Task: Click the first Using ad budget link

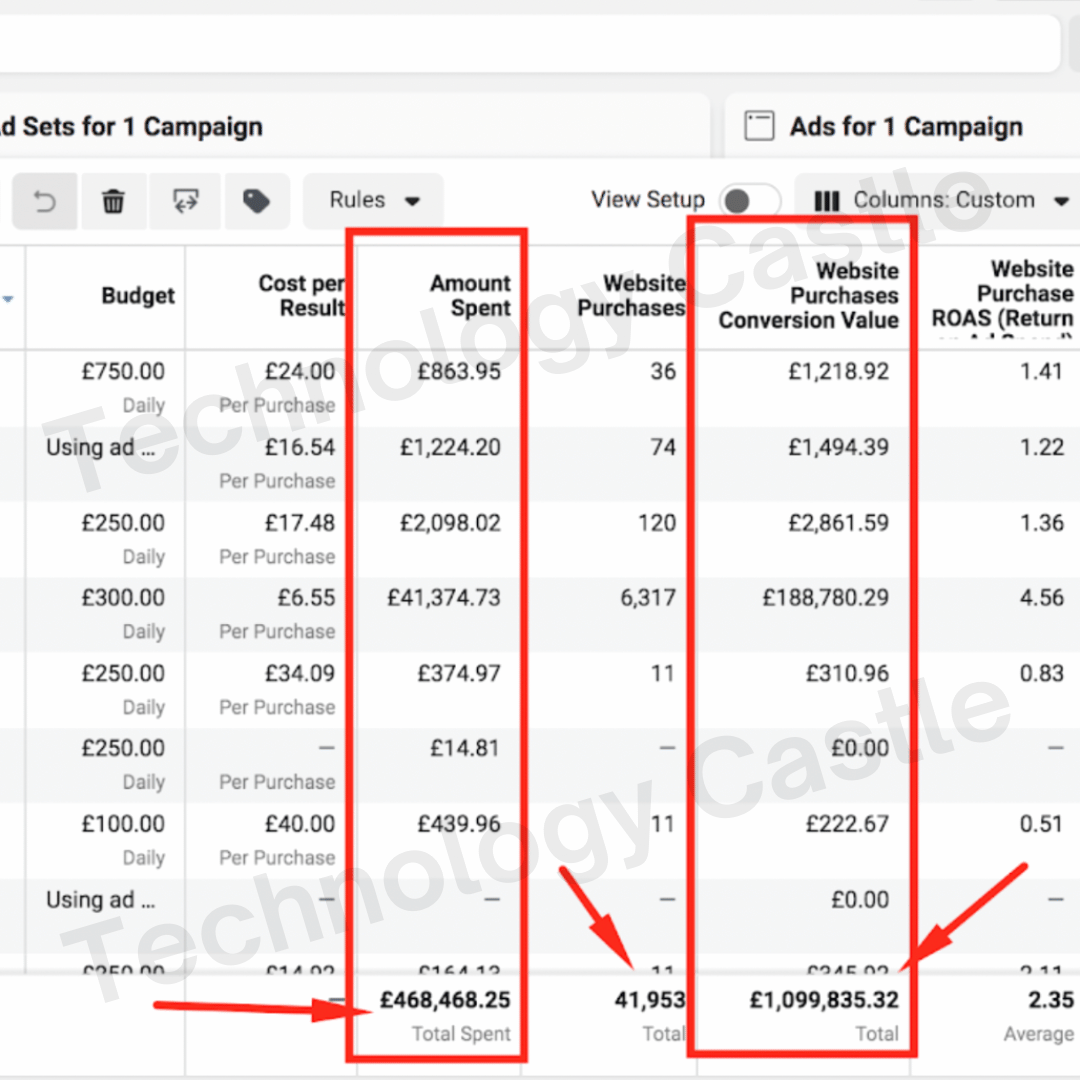Action: point(100,448)
